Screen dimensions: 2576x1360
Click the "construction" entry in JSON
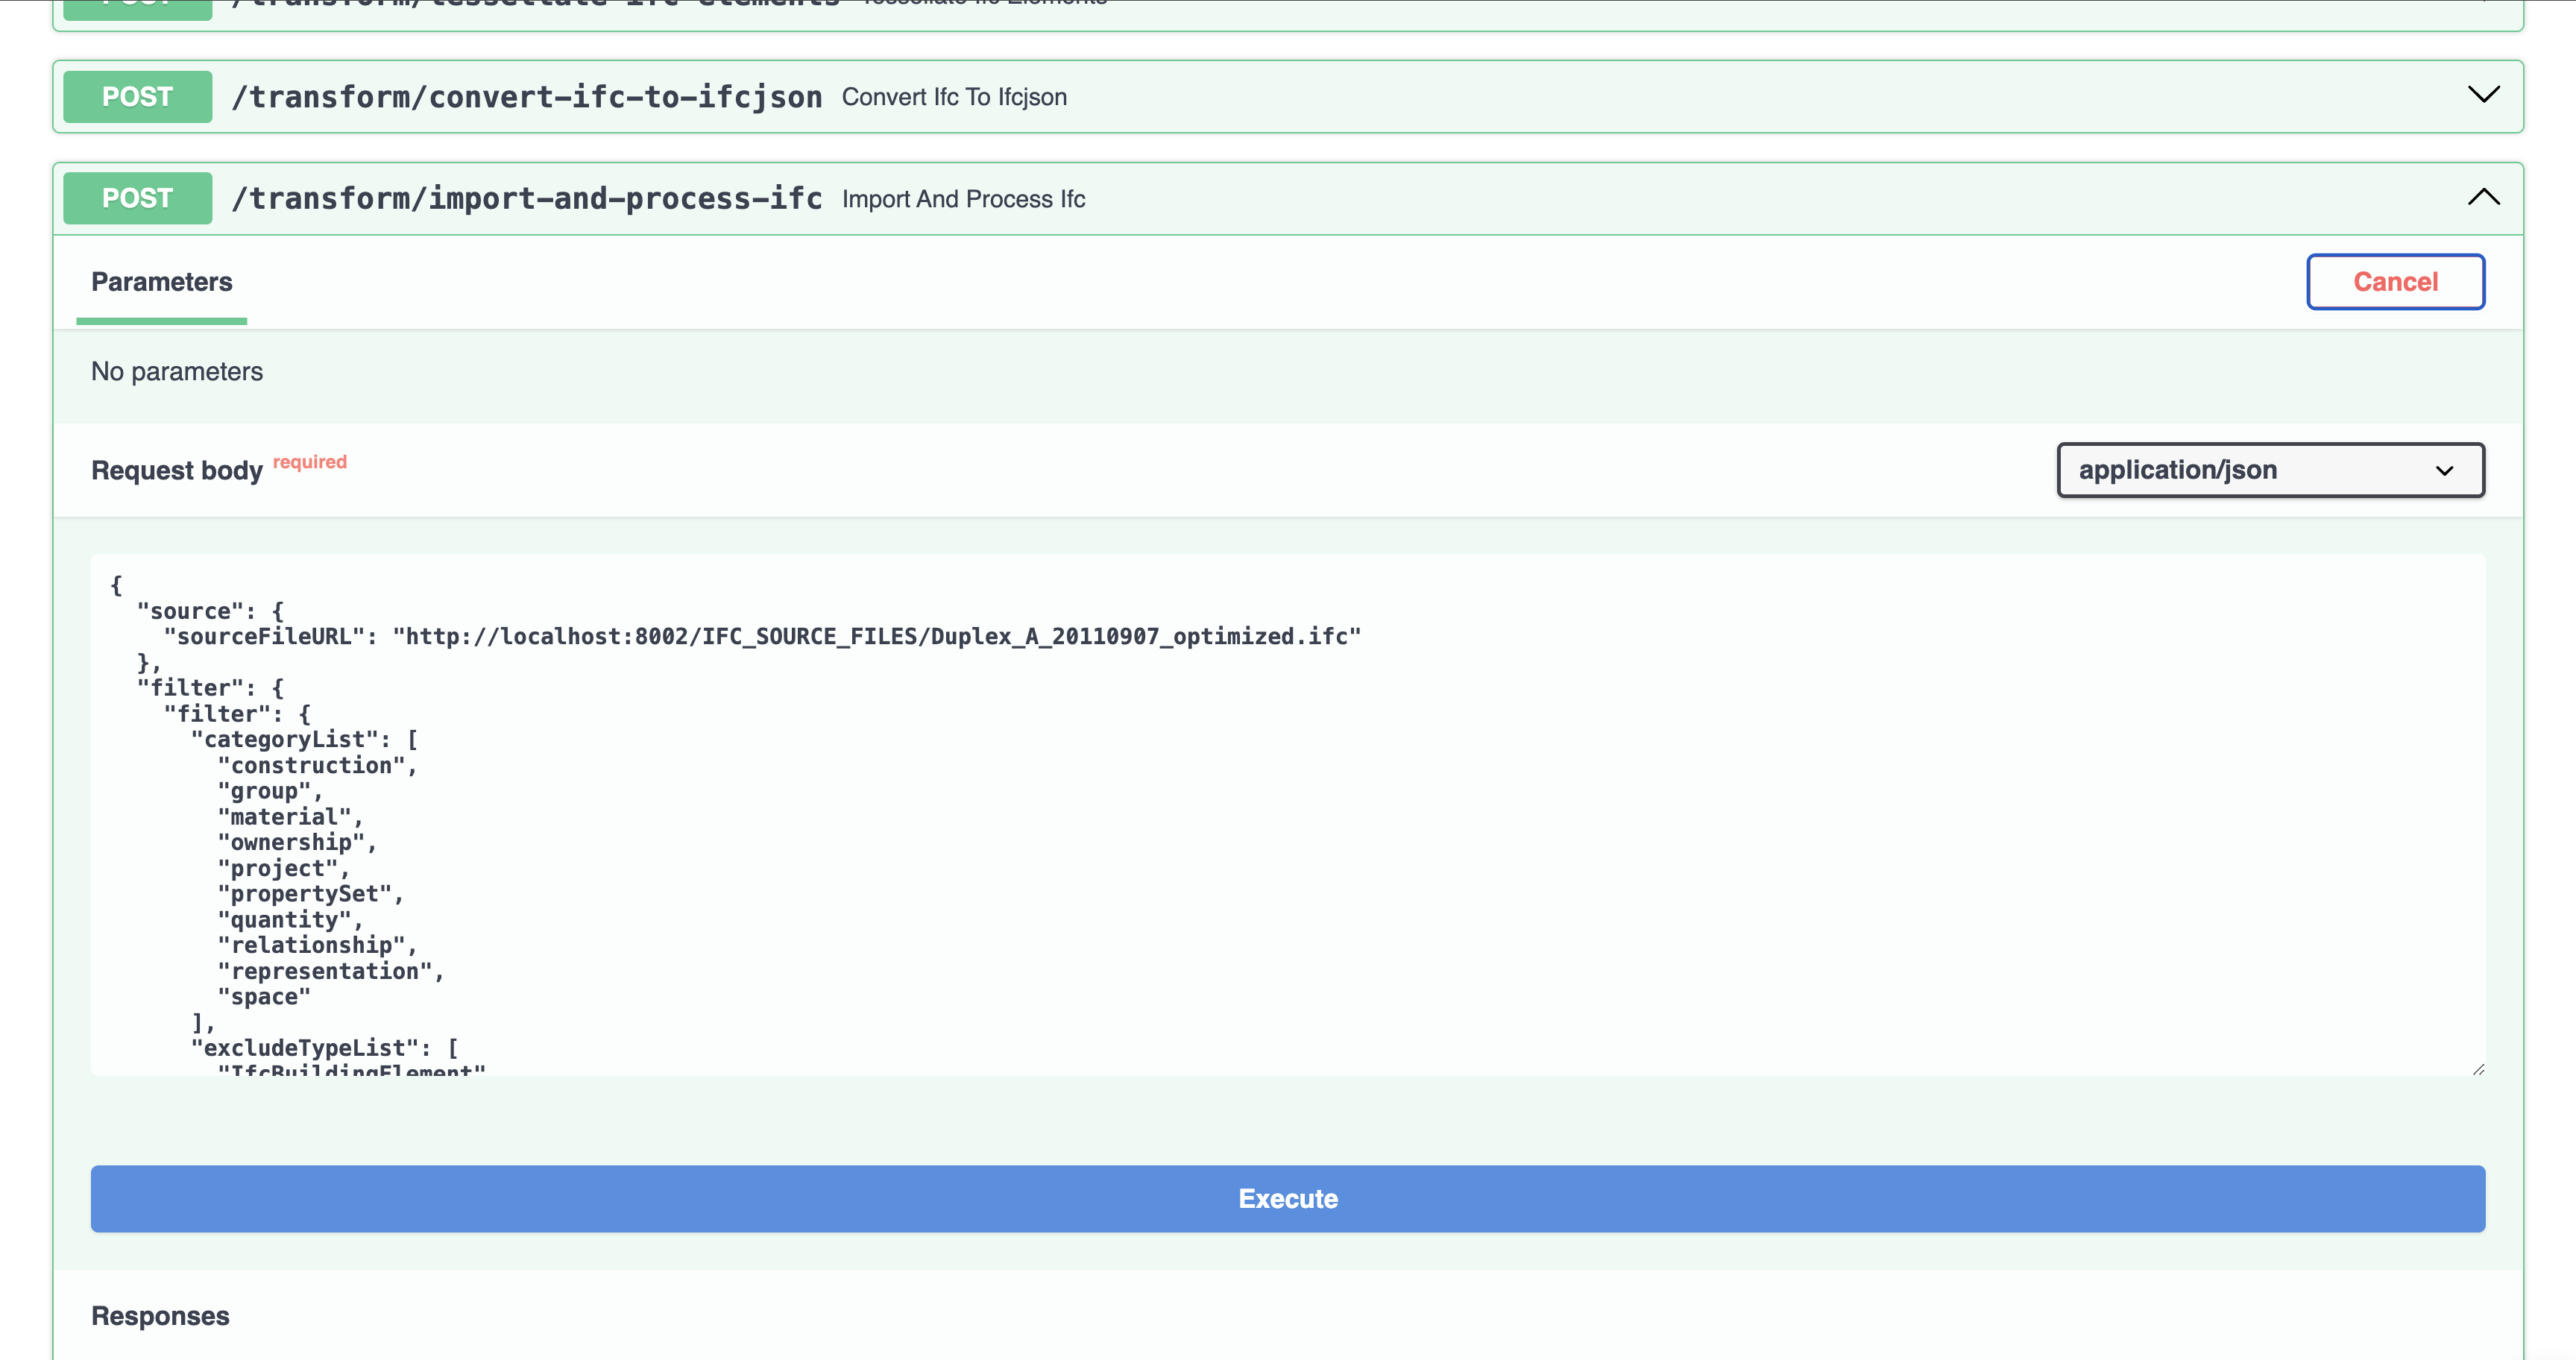coord(317,765)
